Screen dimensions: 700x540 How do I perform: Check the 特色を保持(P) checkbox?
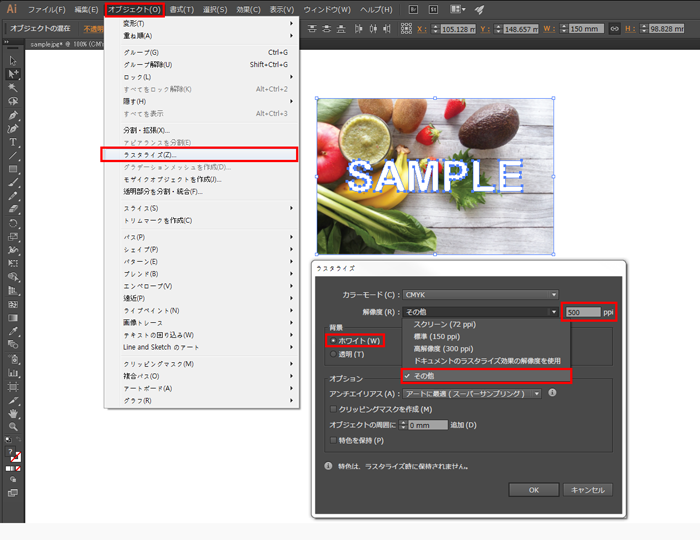pyautogui.click(x=333, y=440)
